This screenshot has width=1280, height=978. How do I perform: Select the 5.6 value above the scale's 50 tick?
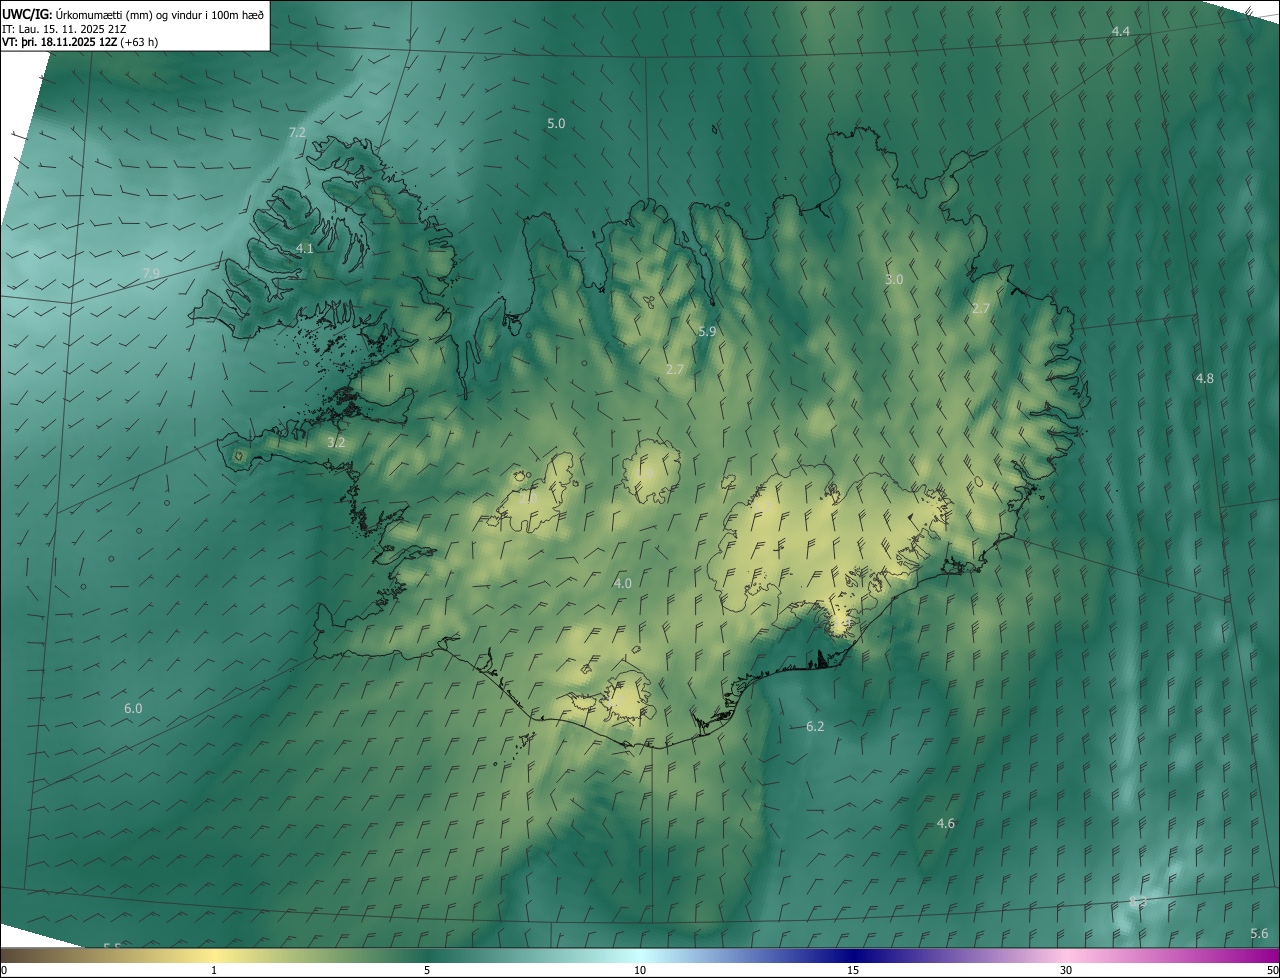tap(1259, 934)
